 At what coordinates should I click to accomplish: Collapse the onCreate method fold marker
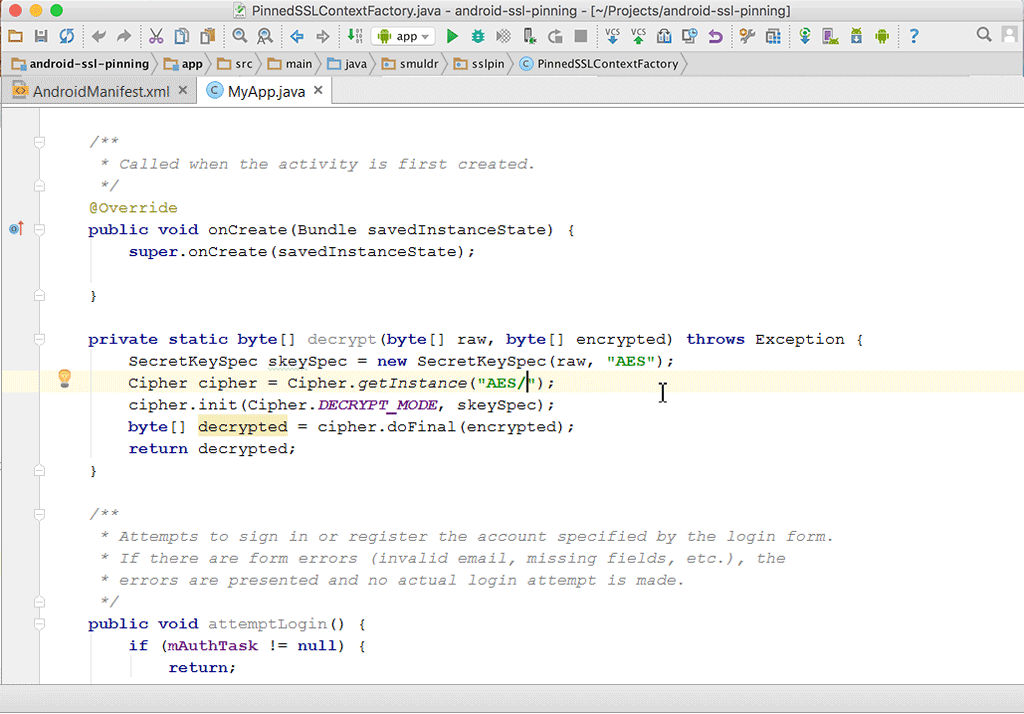click(x=40, y=230)
